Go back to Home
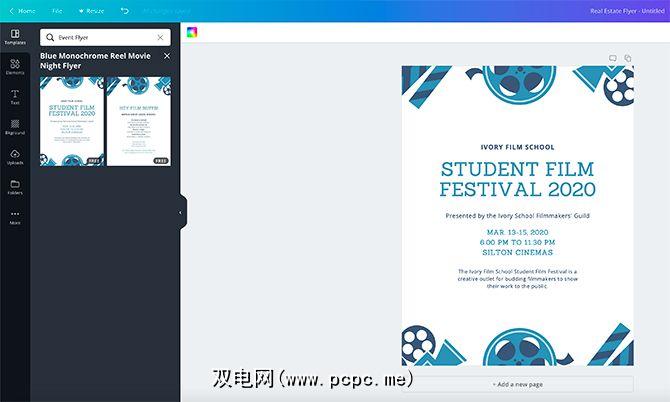 pyautogui.click(x=23, y=11)
